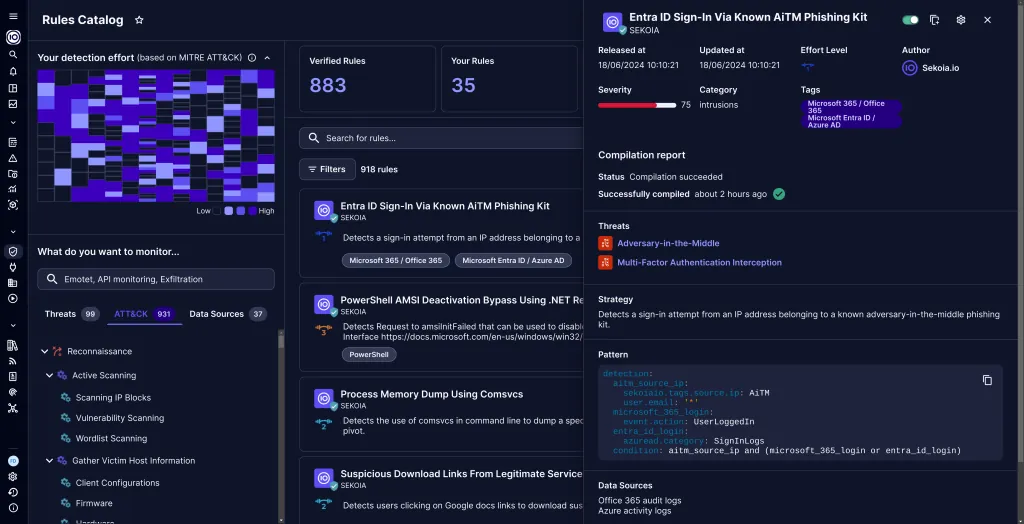Screen dimensions: 1024x524
Task: Click the info icon beside detection effort
Action: pyautogui.click(x=252, y=58)
